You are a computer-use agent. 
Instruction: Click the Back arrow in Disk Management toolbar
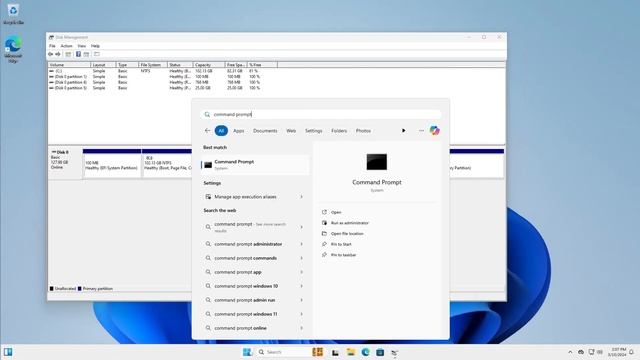[51, 54]
